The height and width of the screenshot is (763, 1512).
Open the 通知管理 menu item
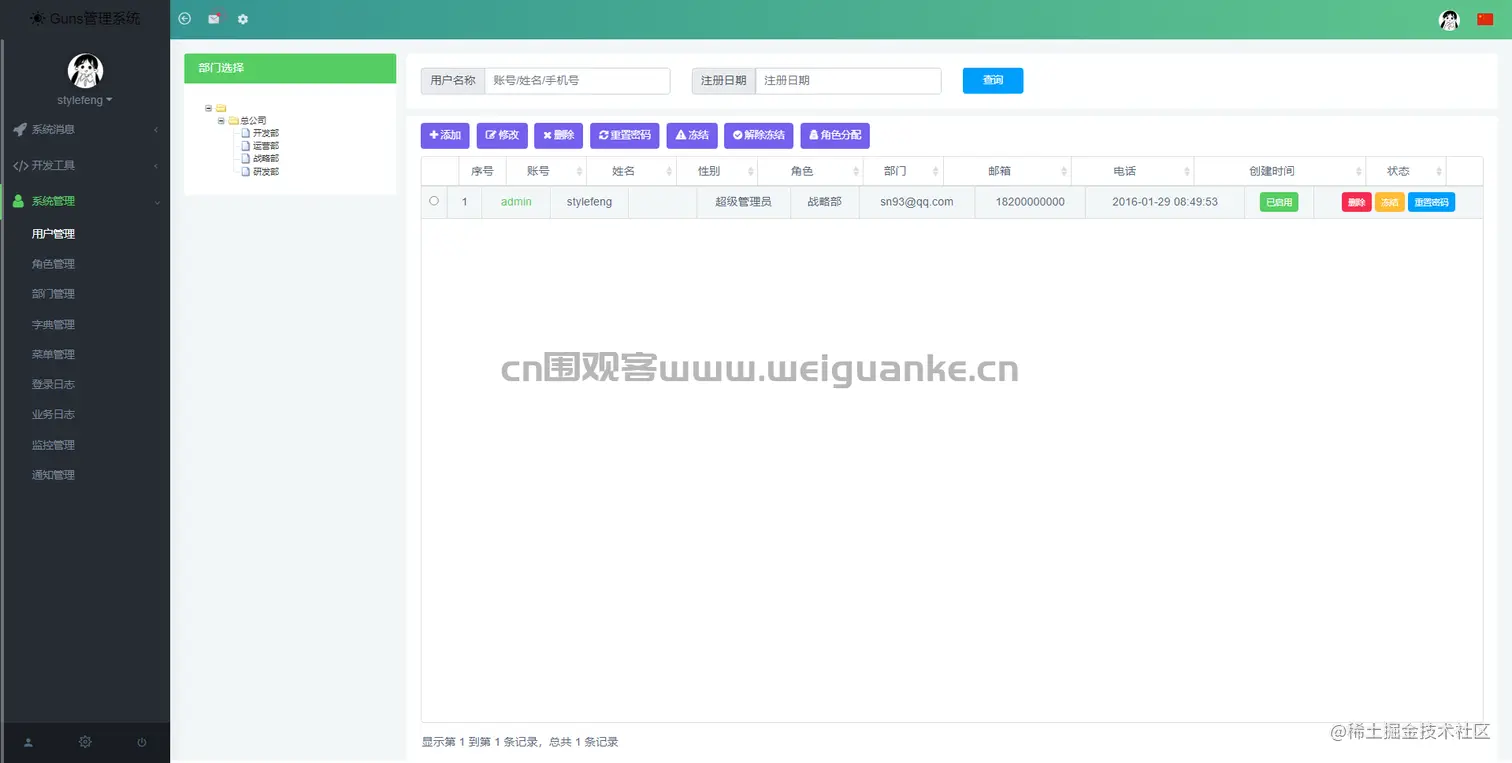point(53,475)
